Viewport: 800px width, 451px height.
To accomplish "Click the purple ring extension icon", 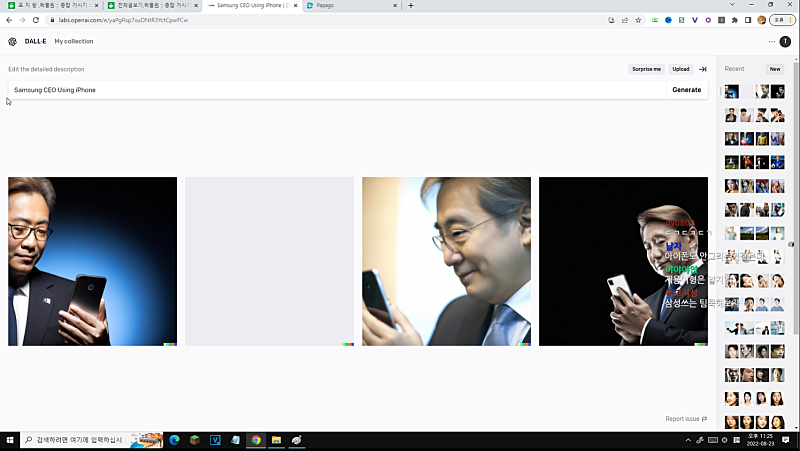I will click(x=708, y=20).
